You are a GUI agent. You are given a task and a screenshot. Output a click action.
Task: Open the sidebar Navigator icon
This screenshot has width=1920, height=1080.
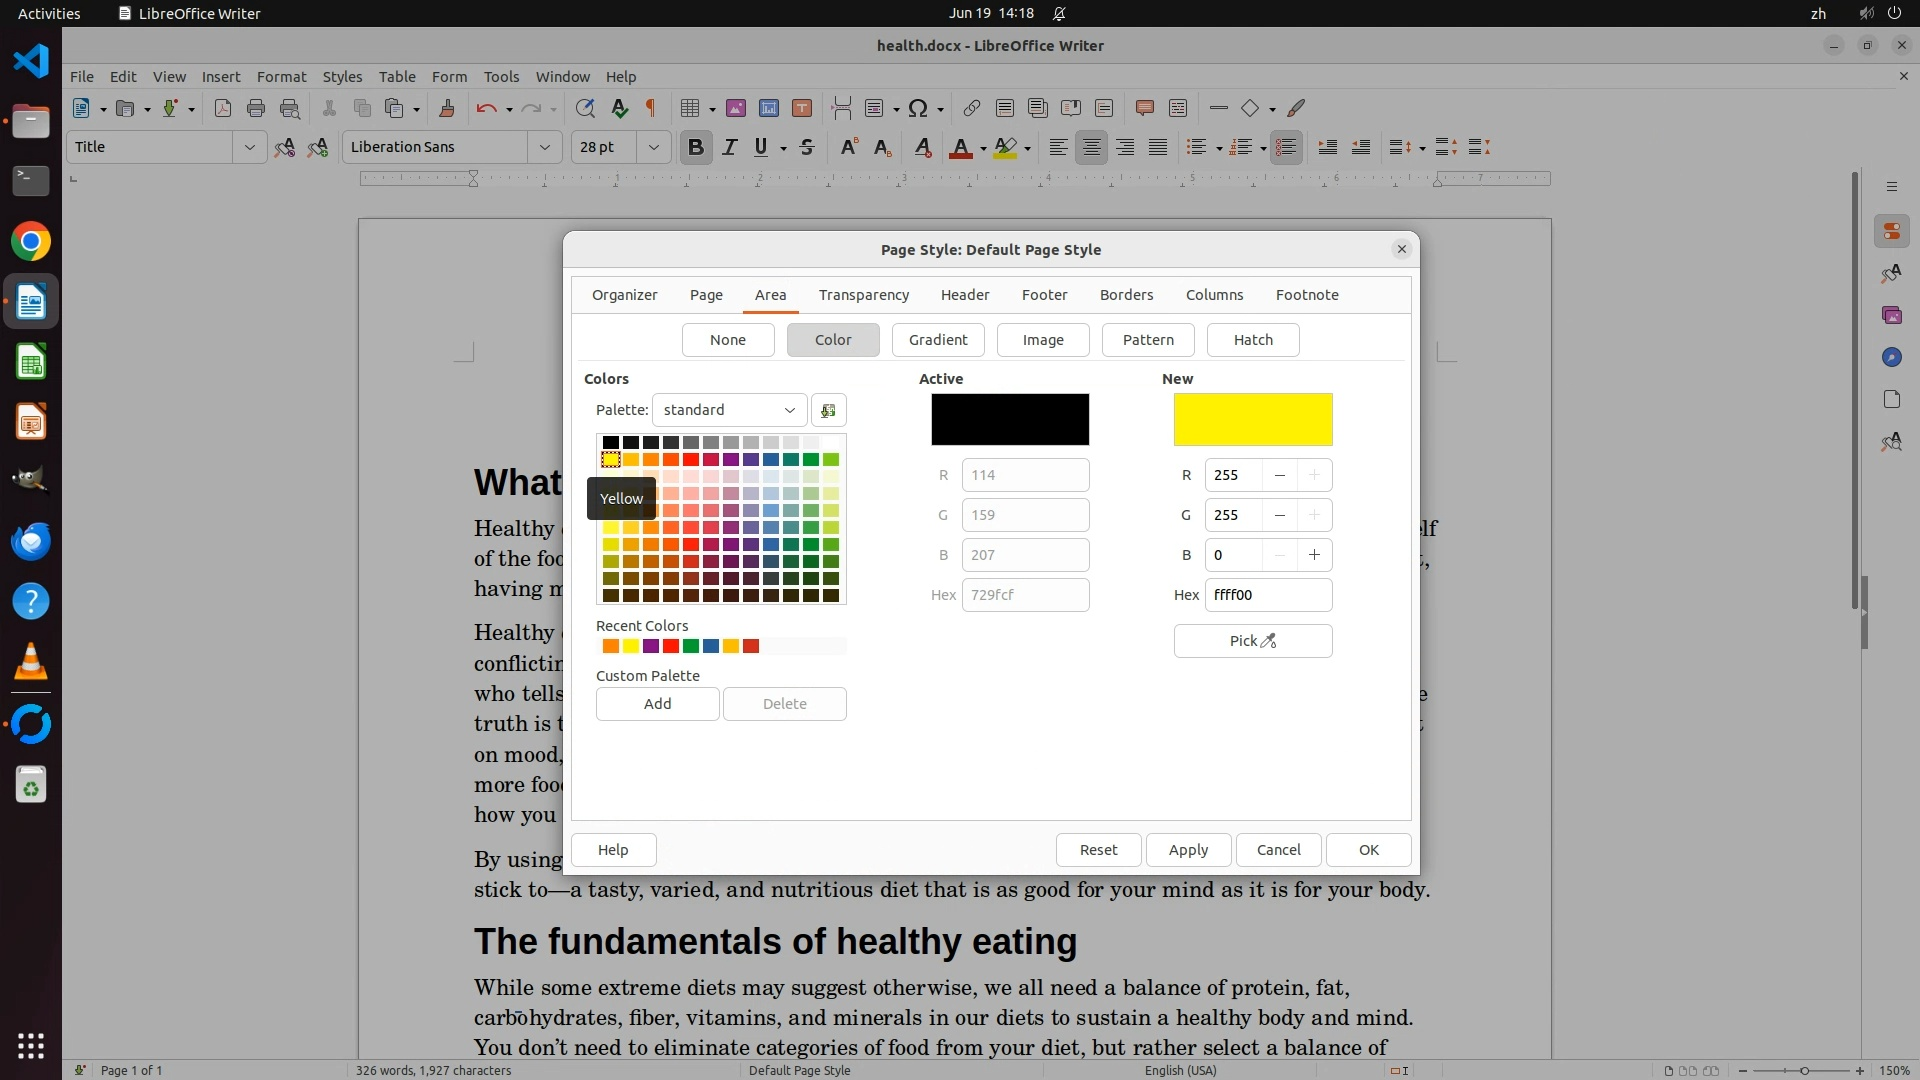coord(1891,357)
